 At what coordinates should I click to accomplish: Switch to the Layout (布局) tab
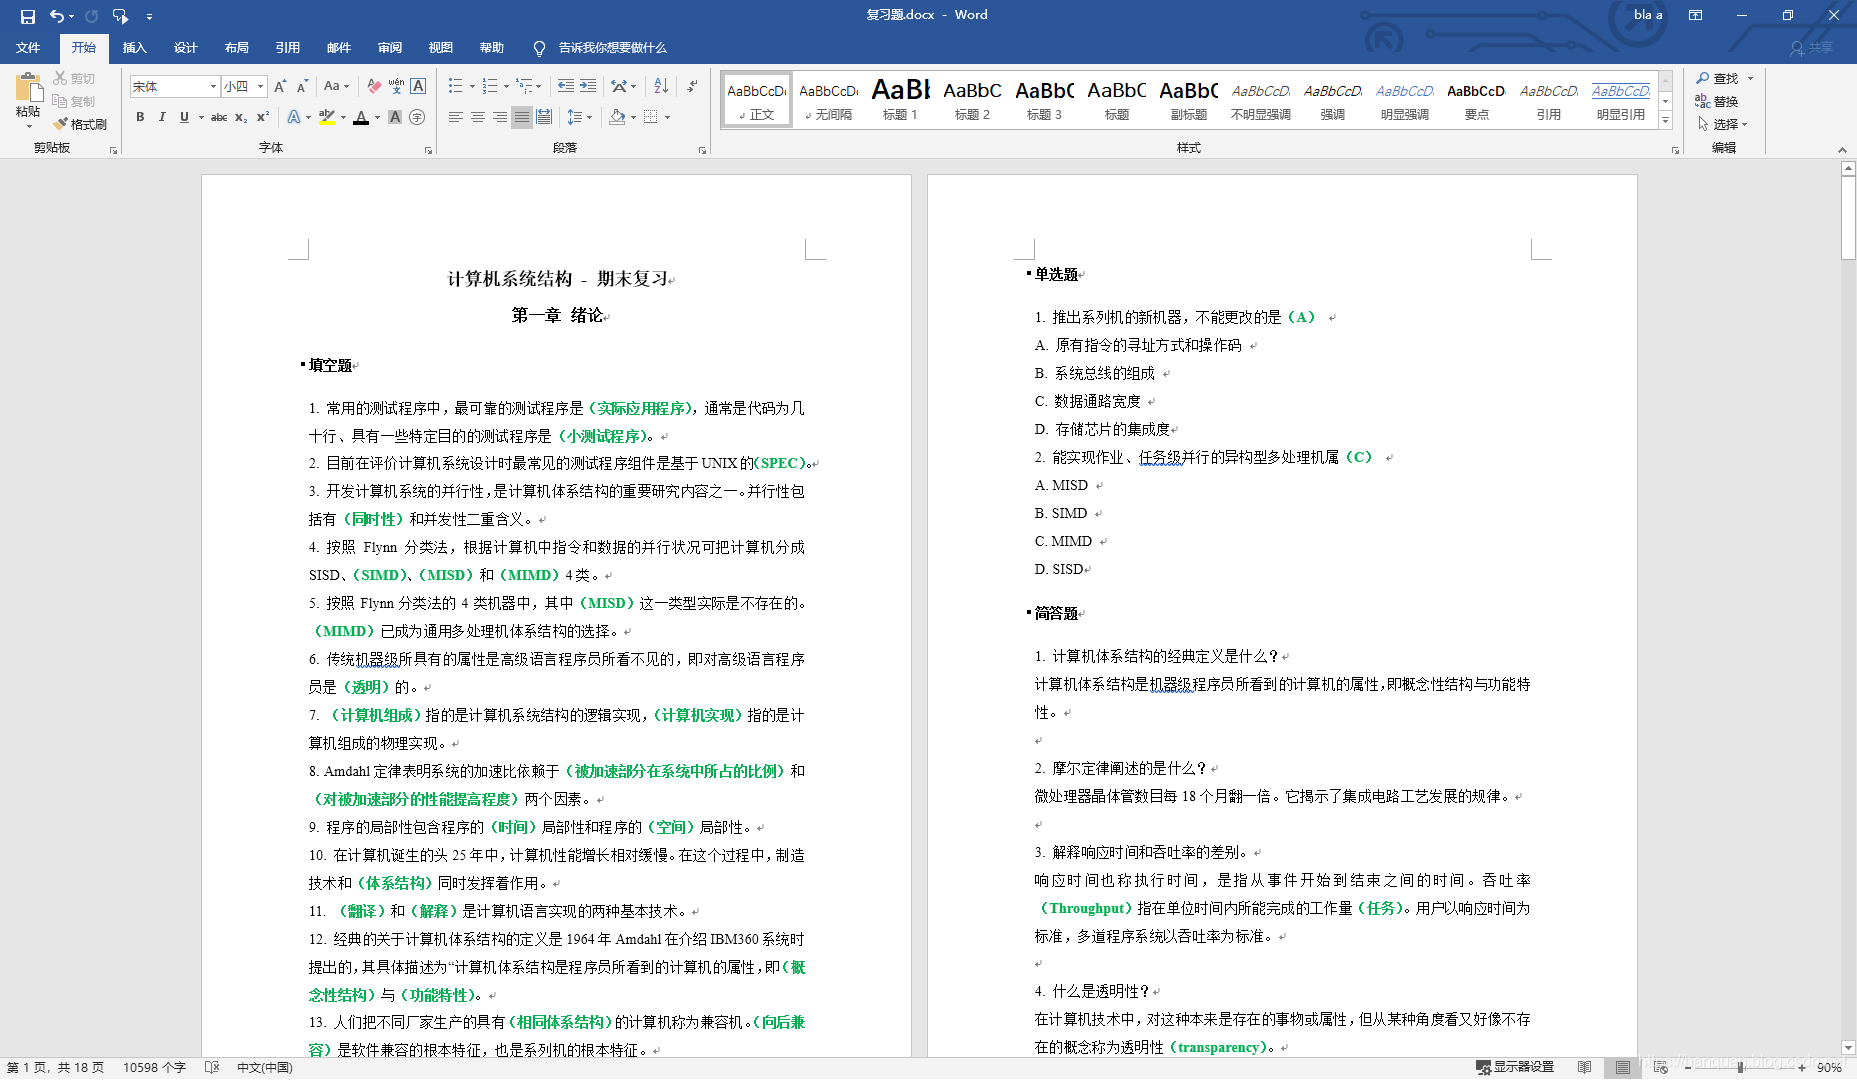coord(236,47)
